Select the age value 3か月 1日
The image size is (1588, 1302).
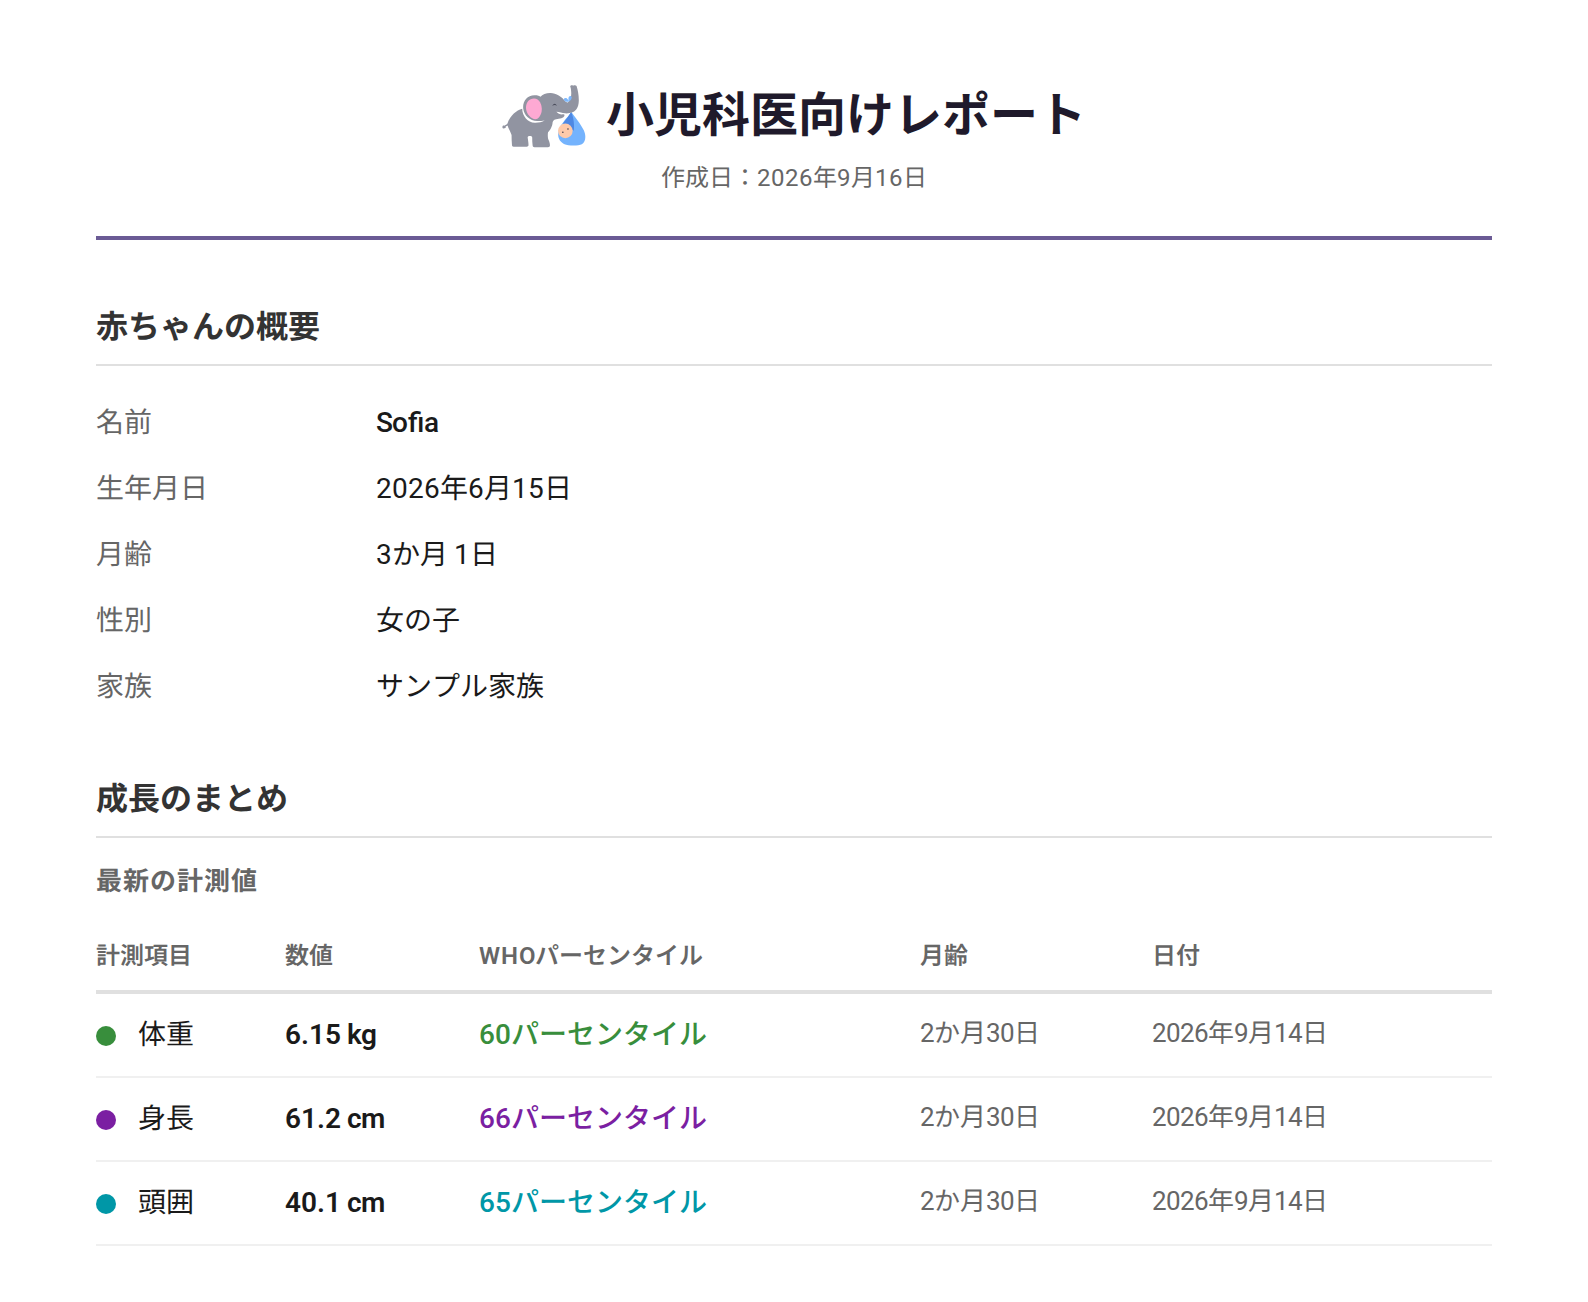[436, 554]
